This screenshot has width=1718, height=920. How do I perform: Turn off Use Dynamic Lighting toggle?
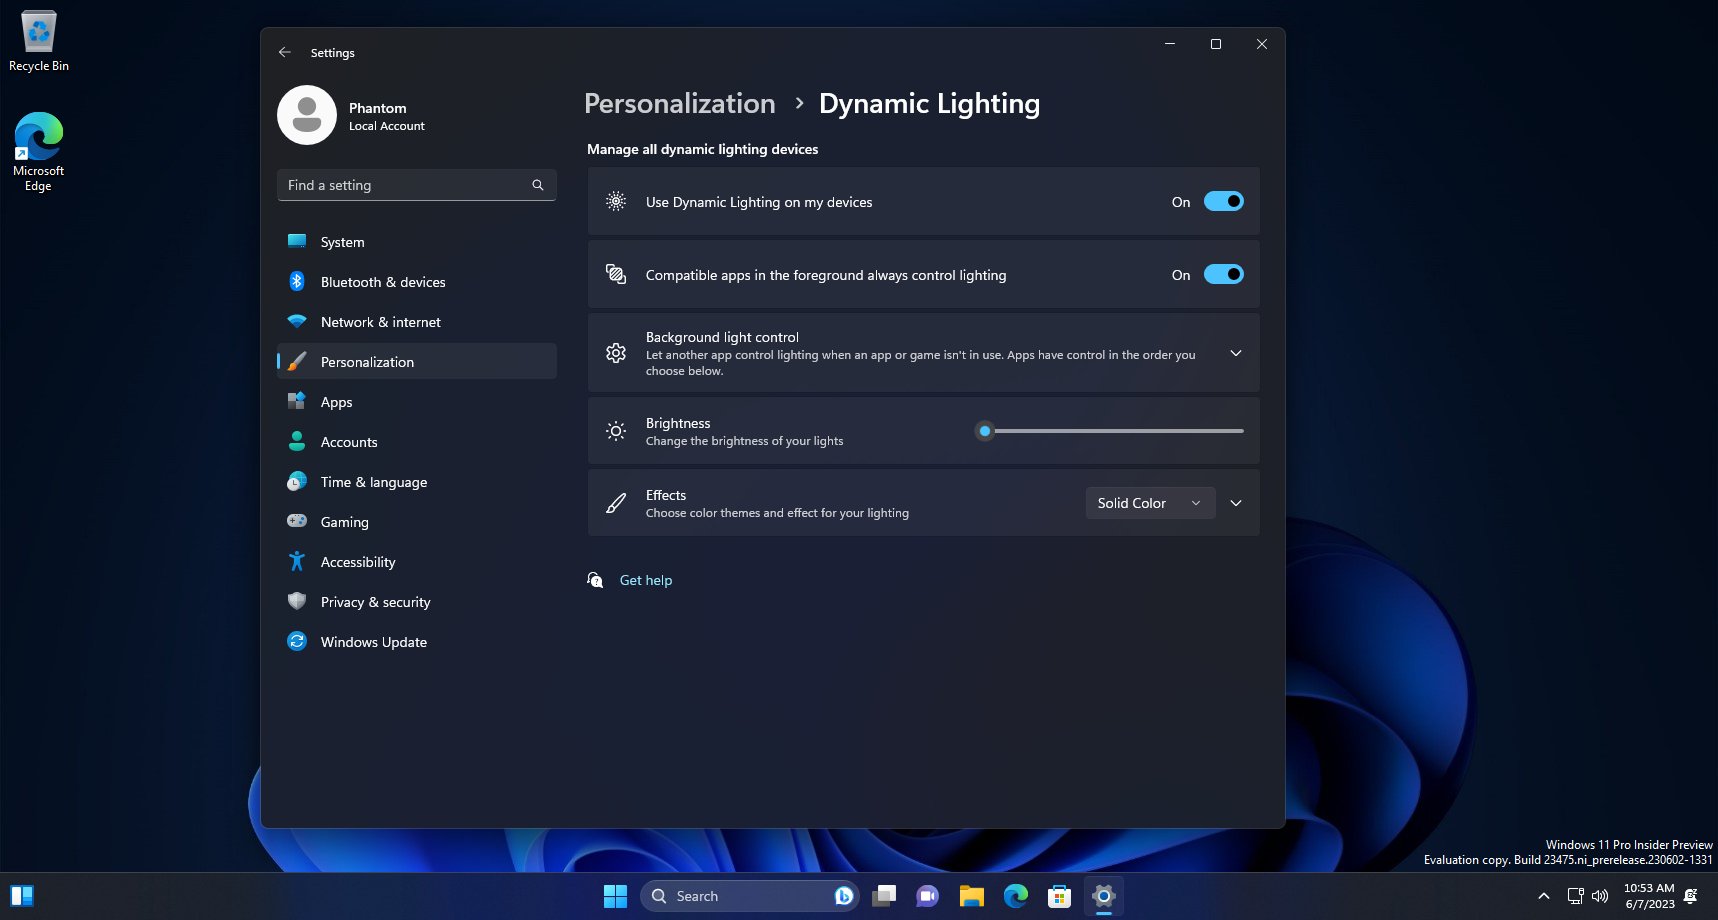[1224, 201]
